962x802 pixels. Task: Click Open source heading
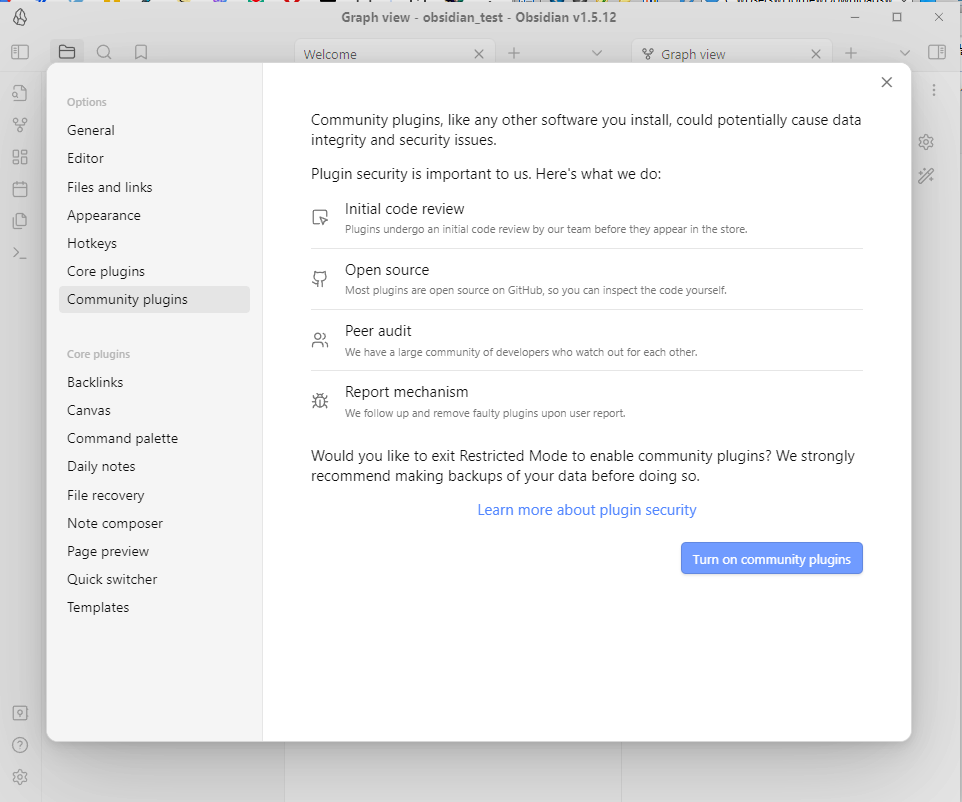[x=387, y=270]
